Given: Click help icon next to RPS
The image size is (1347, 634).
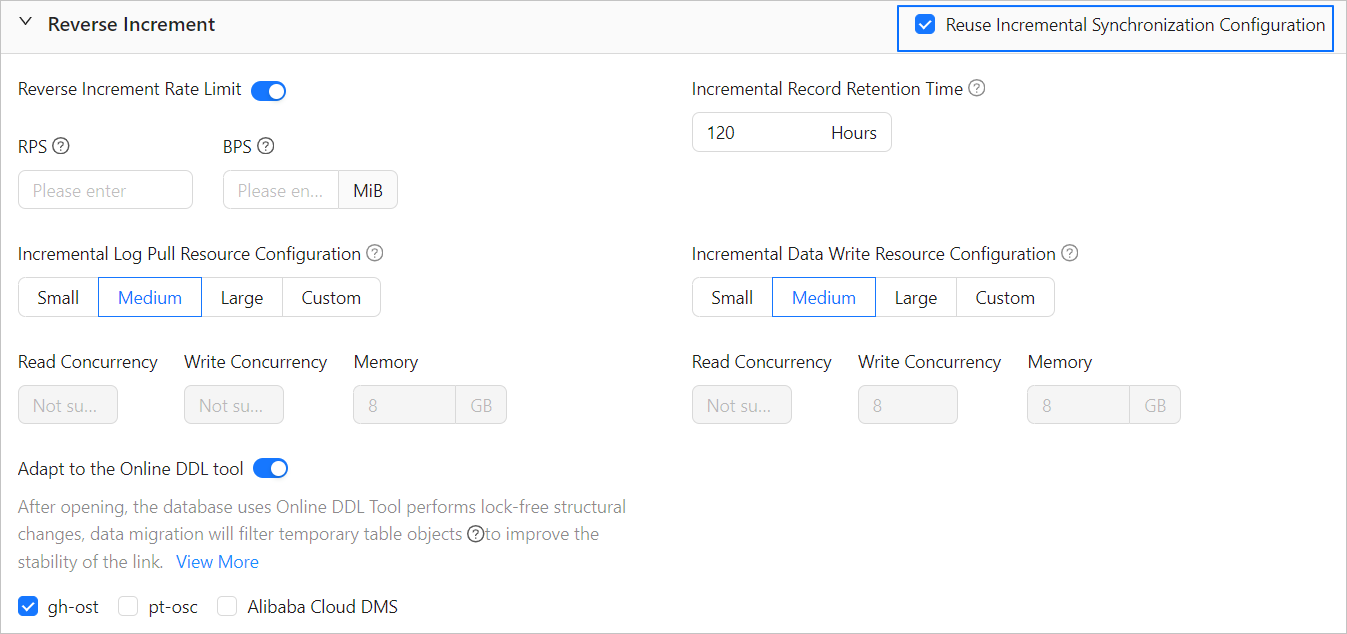Looking at the screenshot, I should [61, 146].
